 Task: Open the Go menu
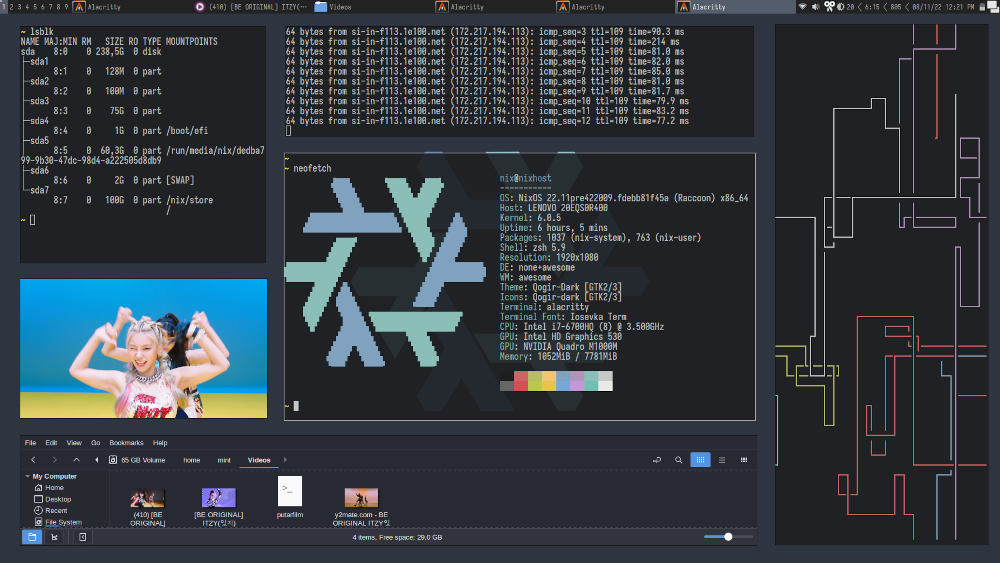[96, 442]
